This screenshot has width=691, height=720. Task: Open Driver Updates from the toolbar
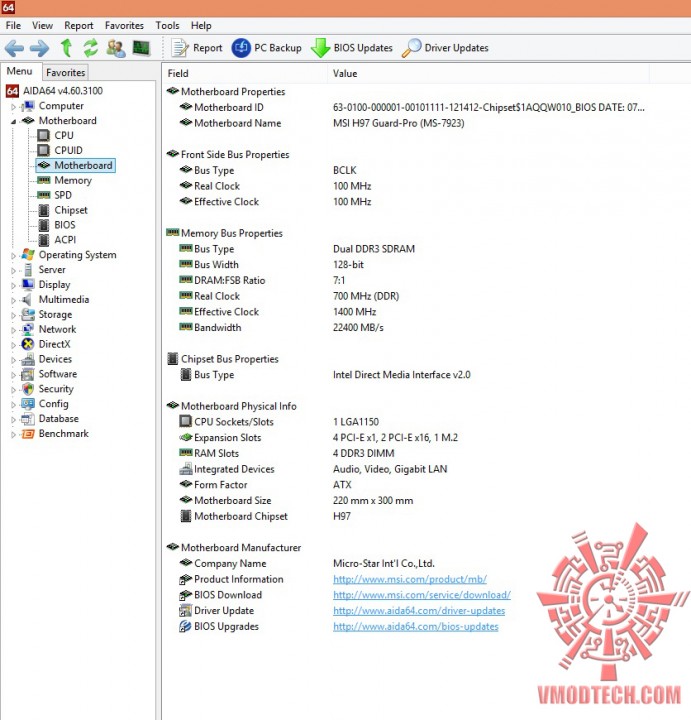445,48
